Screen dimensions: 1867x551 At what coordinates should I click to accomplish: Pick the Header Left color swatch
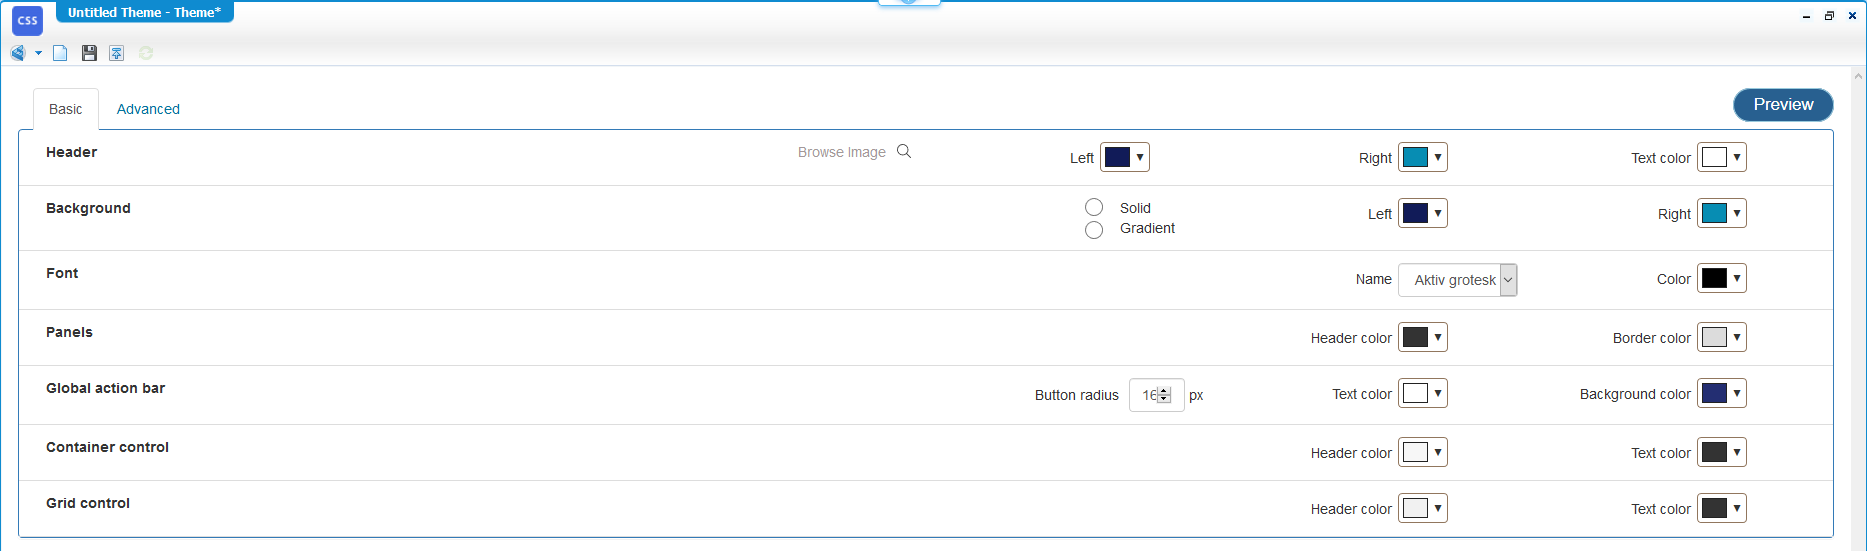tap(1117, 157)
